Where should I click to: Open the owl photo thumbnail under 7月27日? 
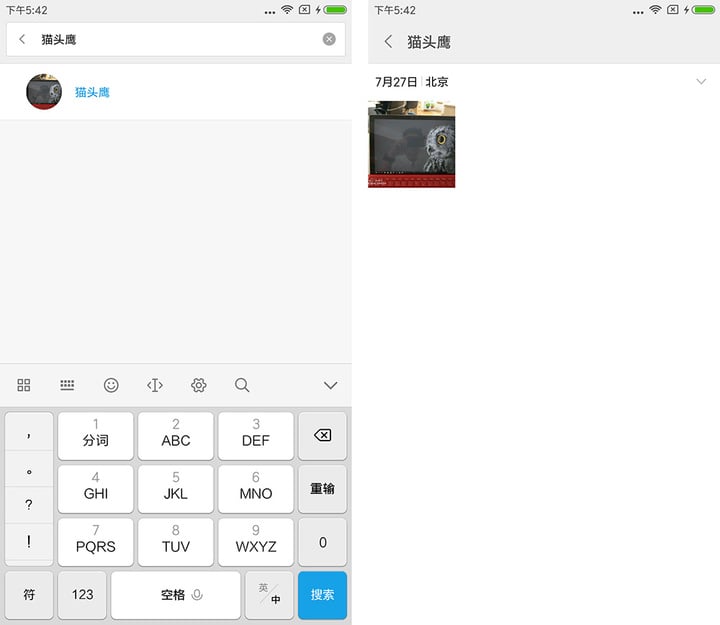tap(411, 144)
